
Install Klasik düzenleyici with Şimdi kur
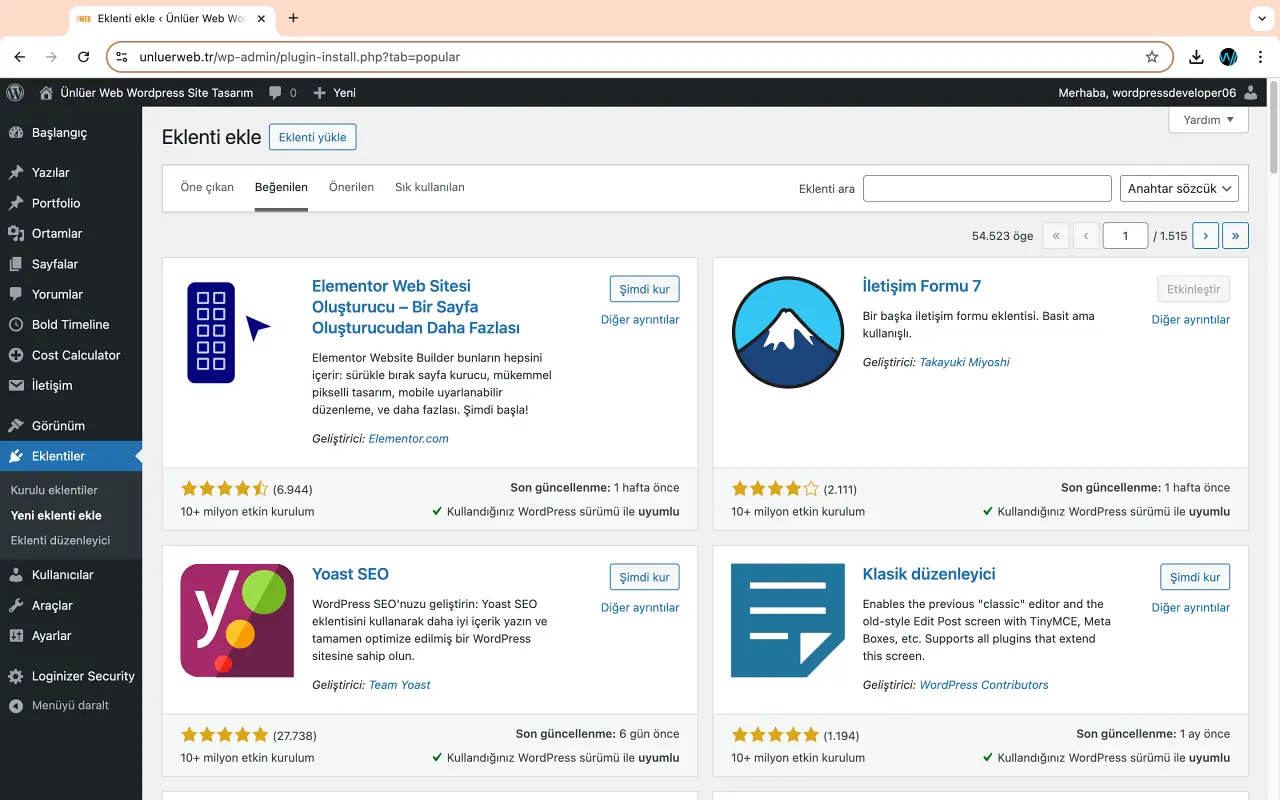coord(1195,577)
